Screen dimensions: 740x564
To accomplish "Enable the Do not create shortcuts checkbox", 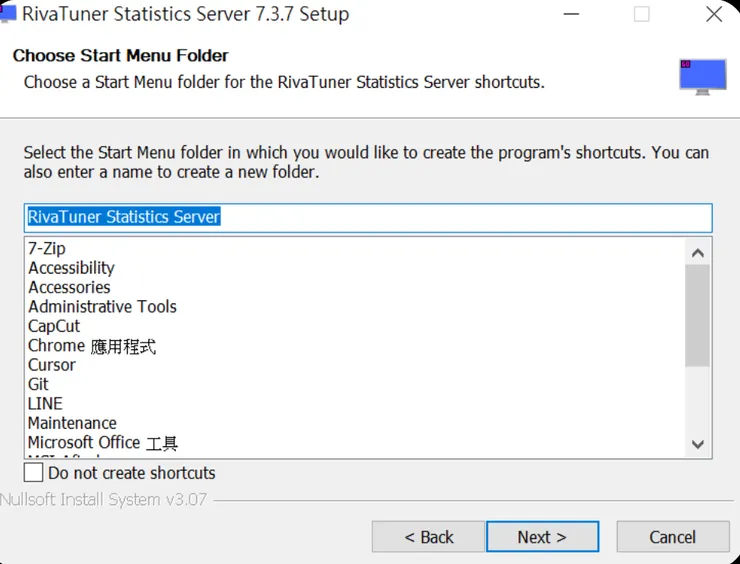I will (35, 472).
